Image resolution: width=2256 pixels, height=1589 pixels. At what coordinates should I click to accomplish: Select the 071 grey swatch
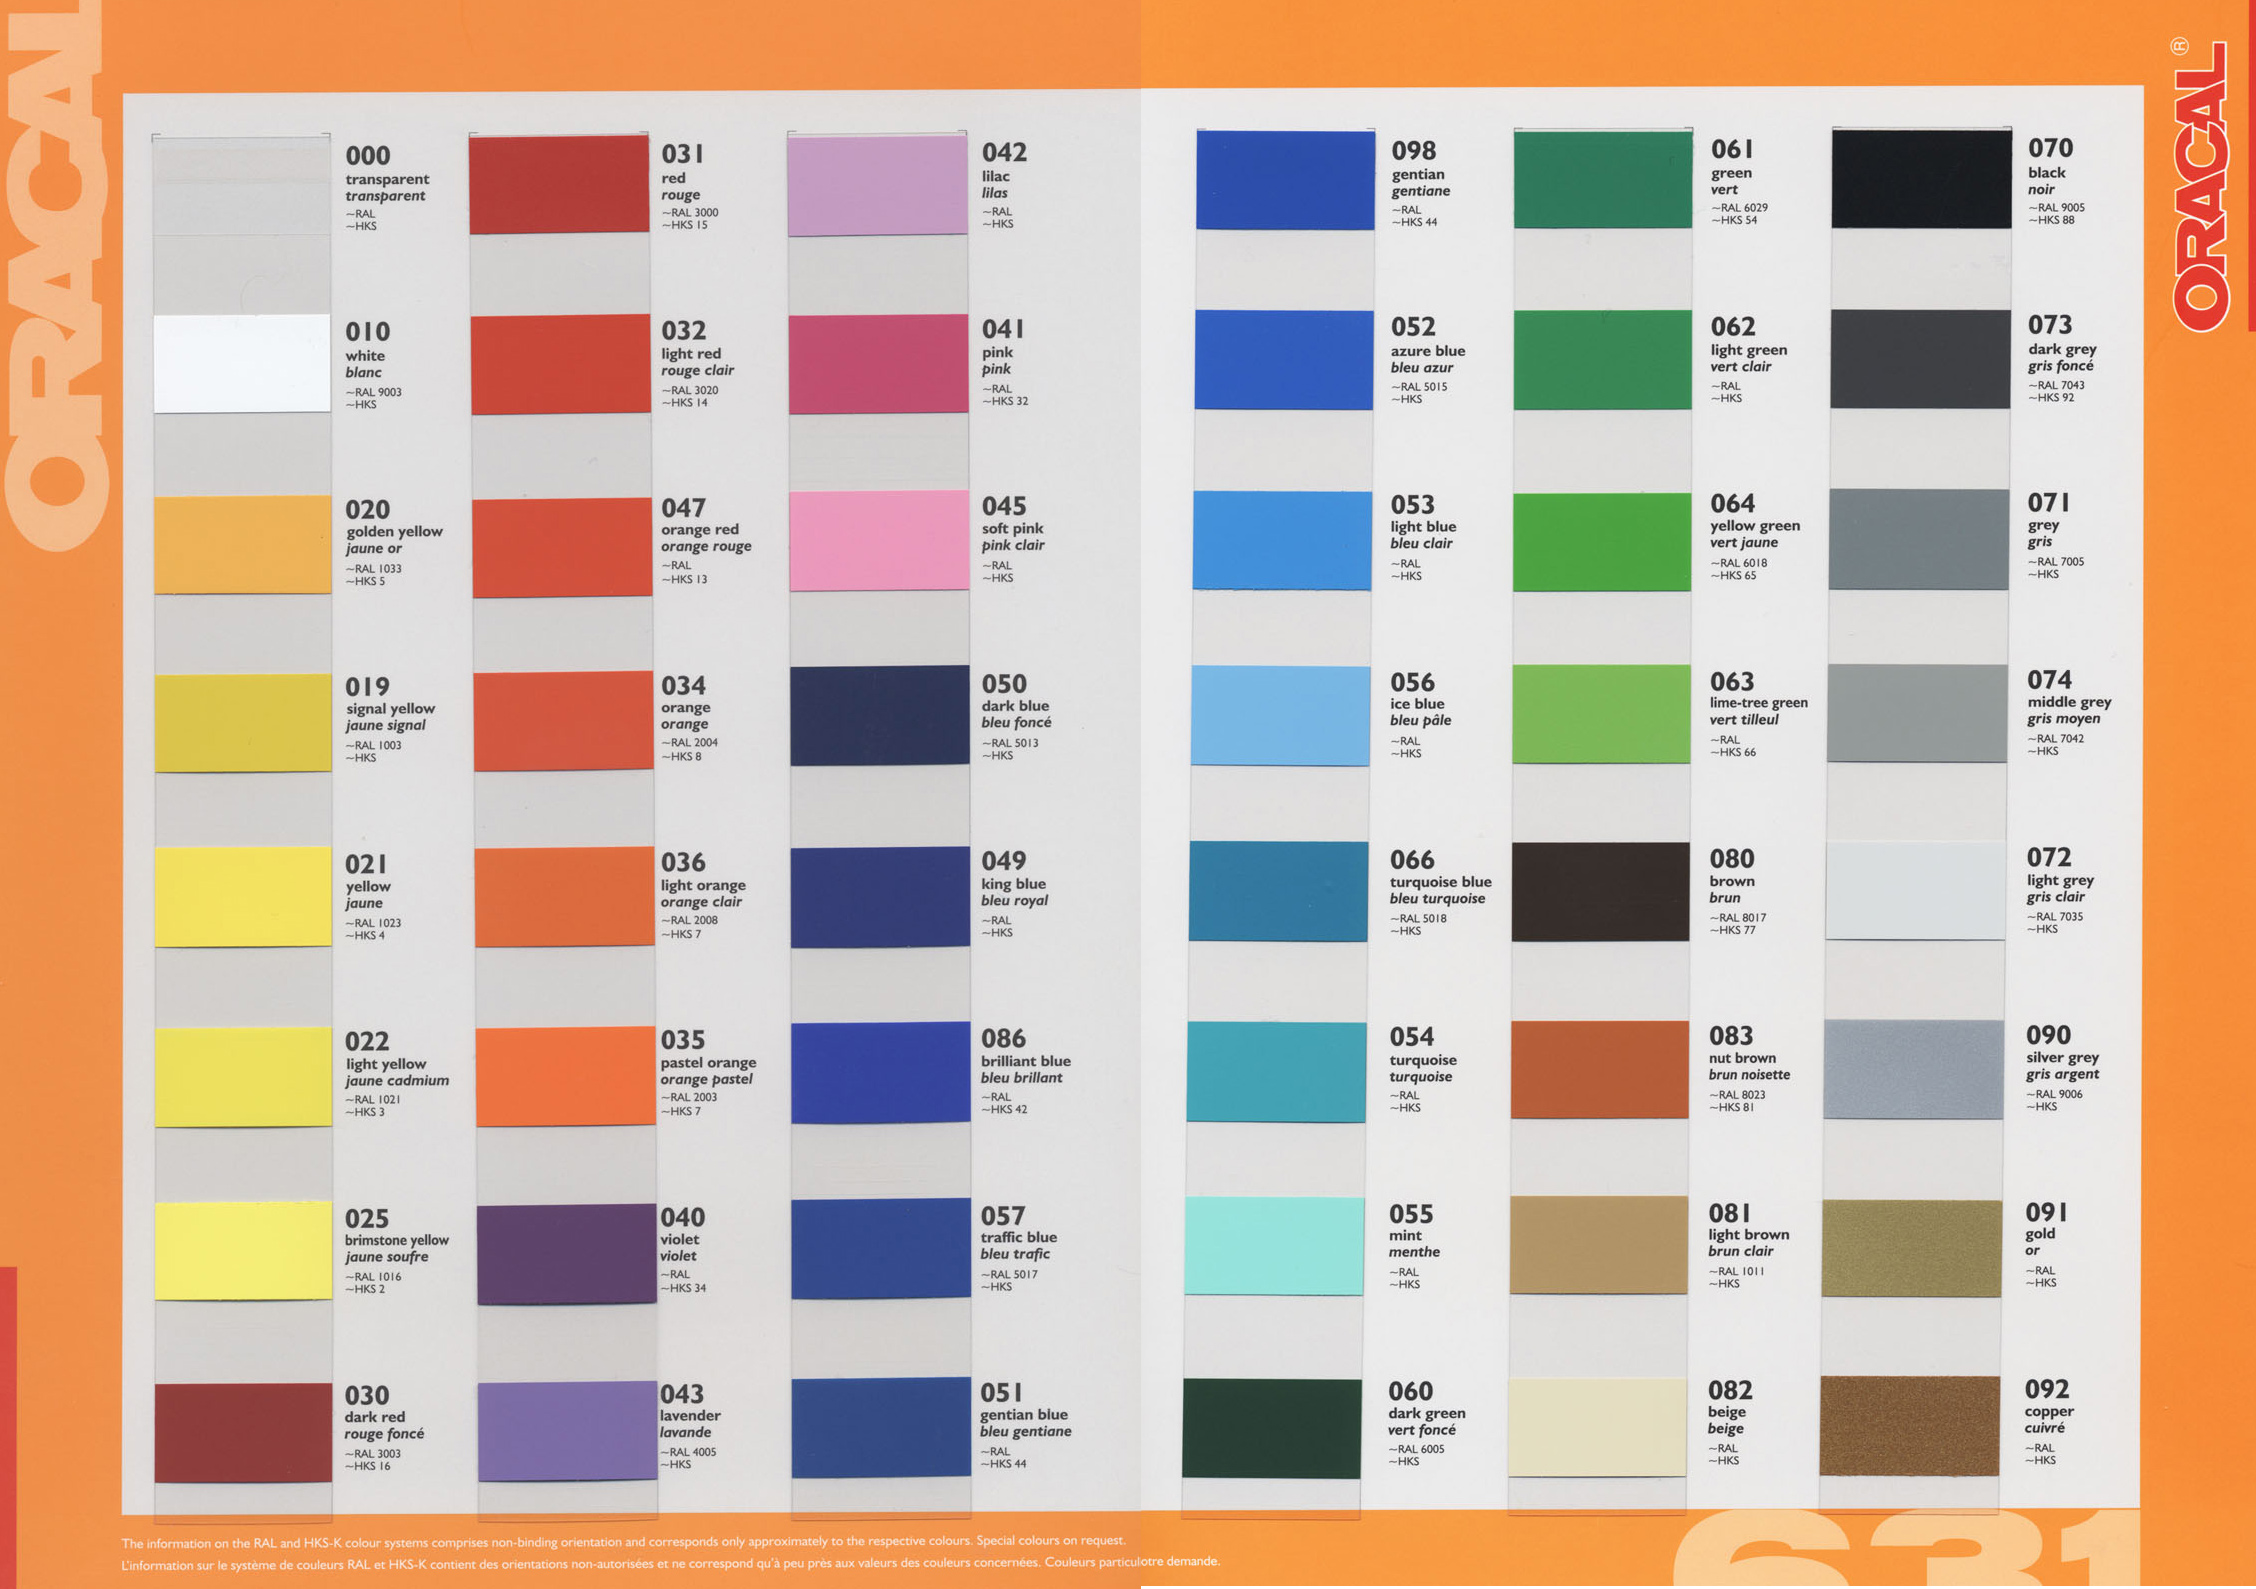tap(1918, 539)
